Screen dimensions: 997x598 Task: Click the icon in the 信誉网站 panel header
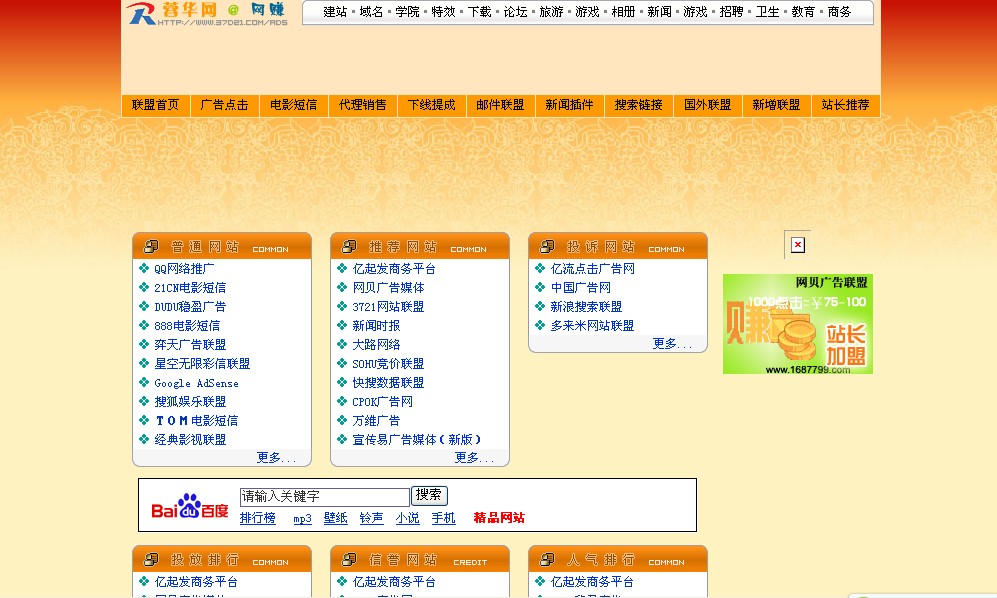point(349,559)
